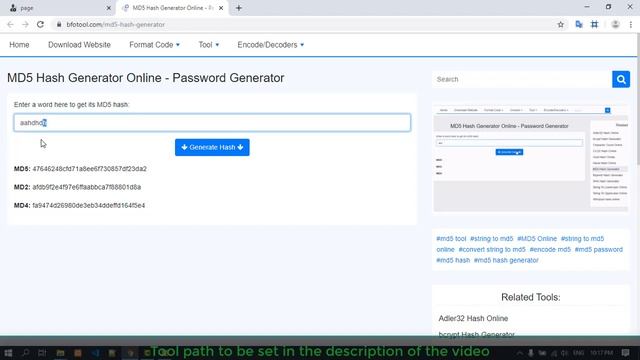Expand the Format Code dropdown
640x360 pixels.
coord(154,45)
